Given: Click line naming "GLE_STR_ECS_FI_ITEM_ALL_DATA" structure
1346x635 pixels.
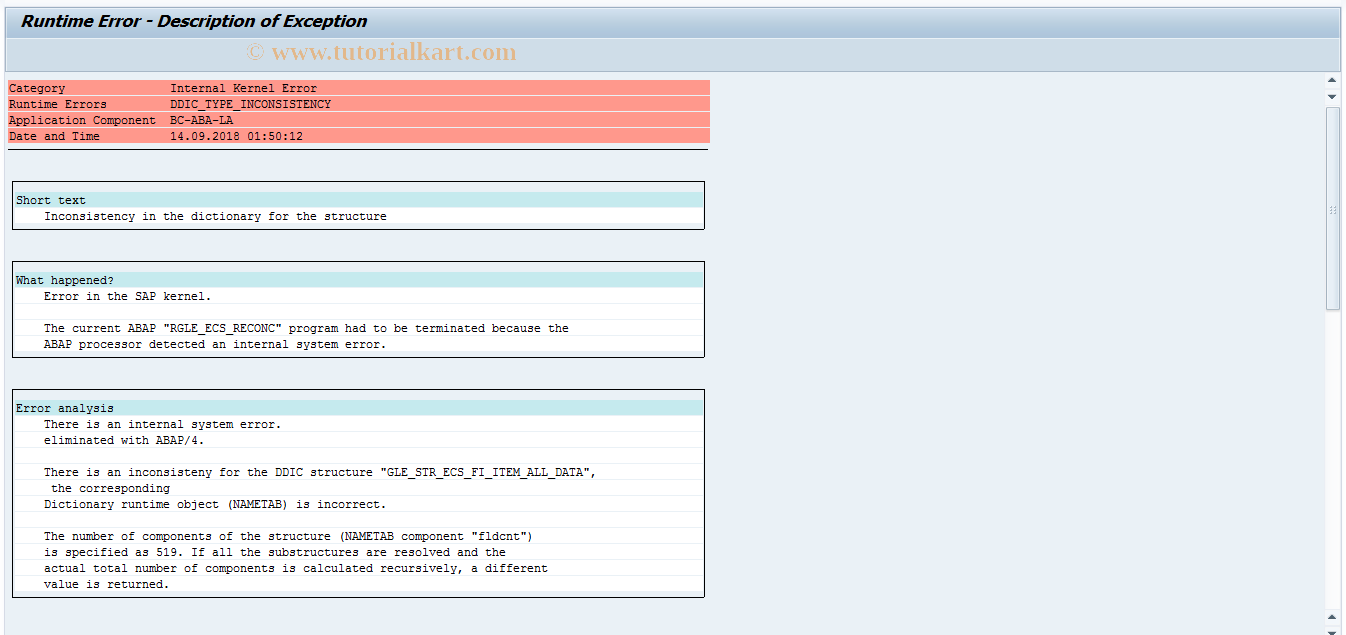Looking at the screenshot, I should [x=320, y=472].
